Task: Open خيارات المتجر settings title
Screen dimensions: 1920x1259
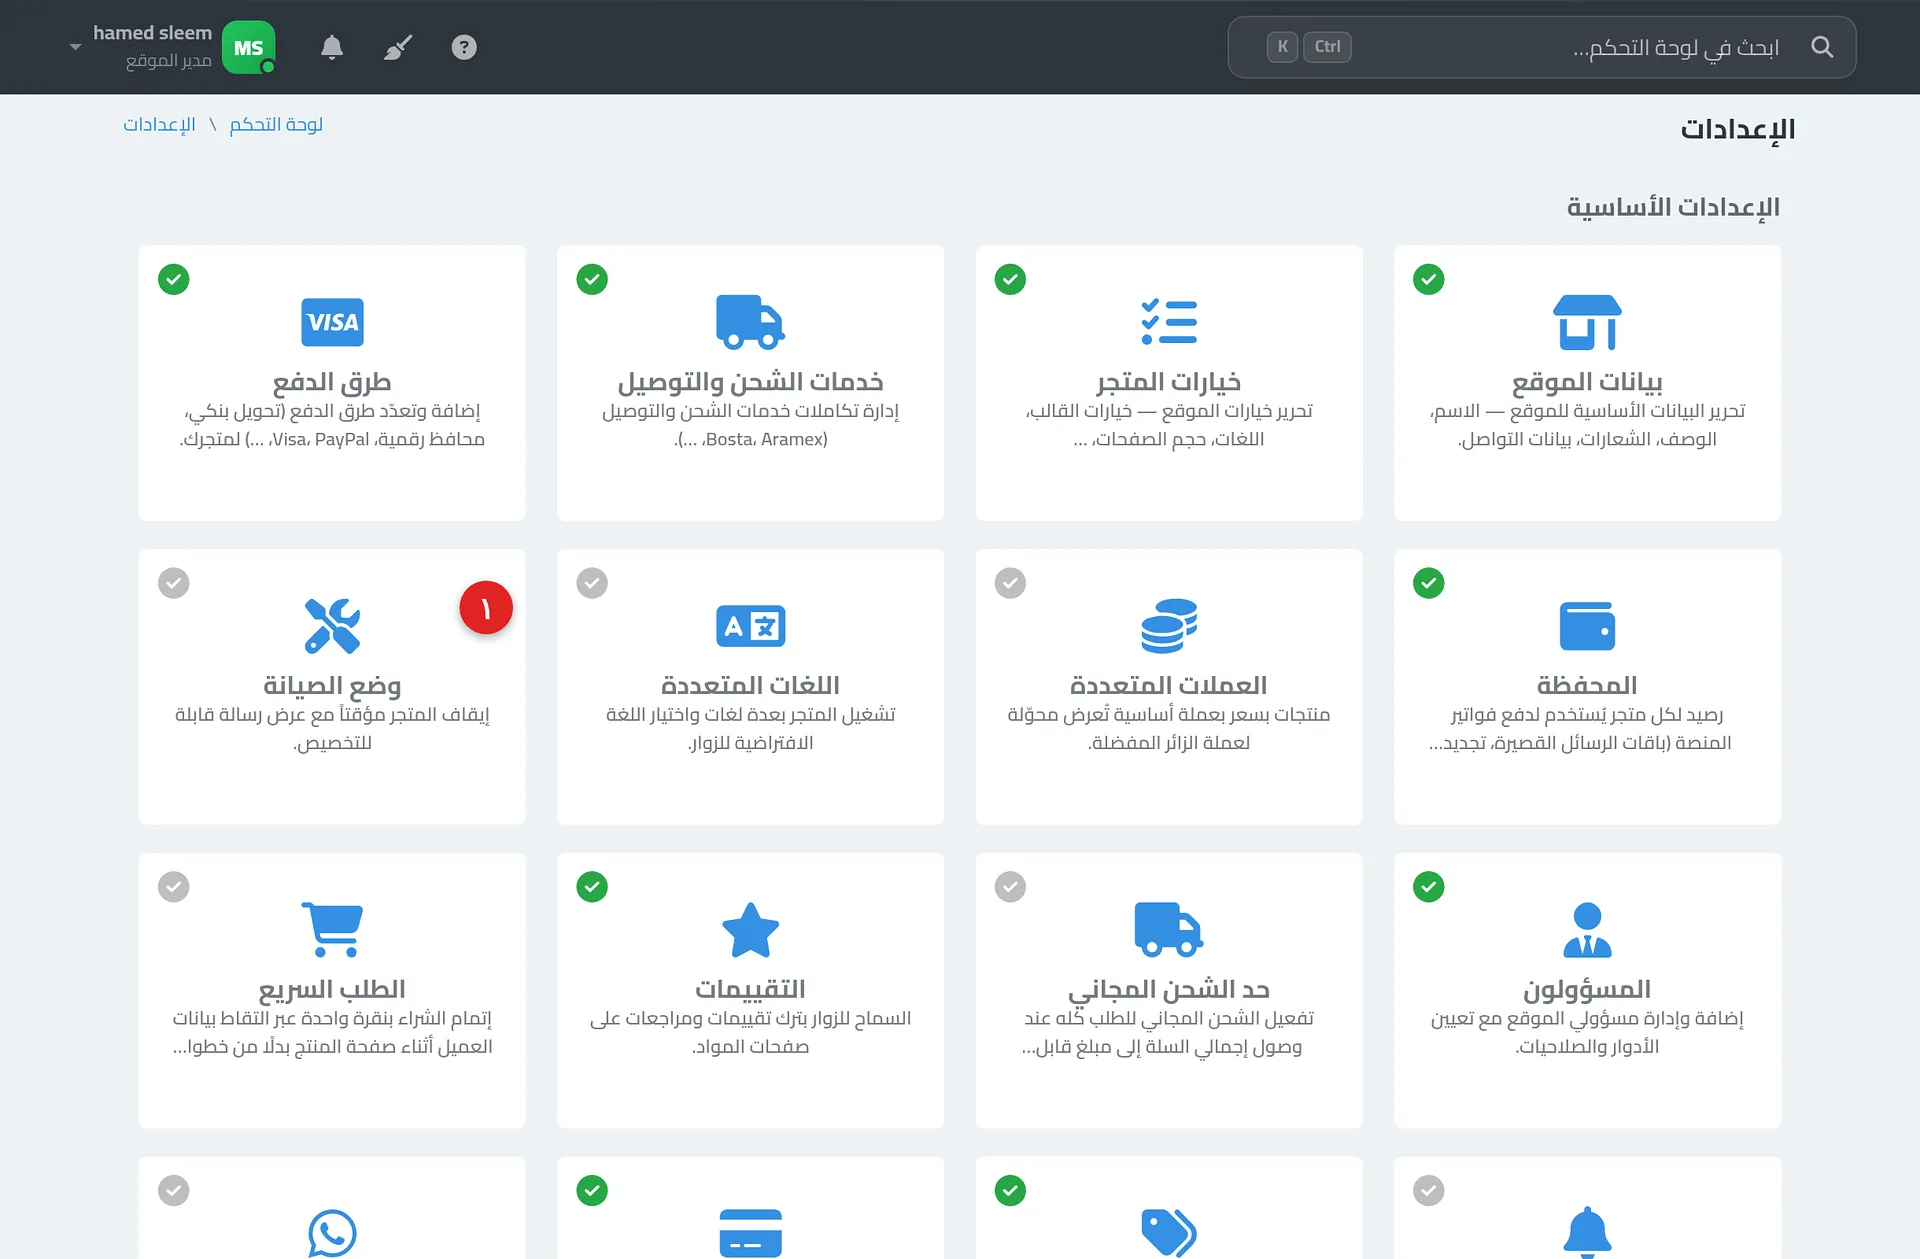Action: (1169, 382)
